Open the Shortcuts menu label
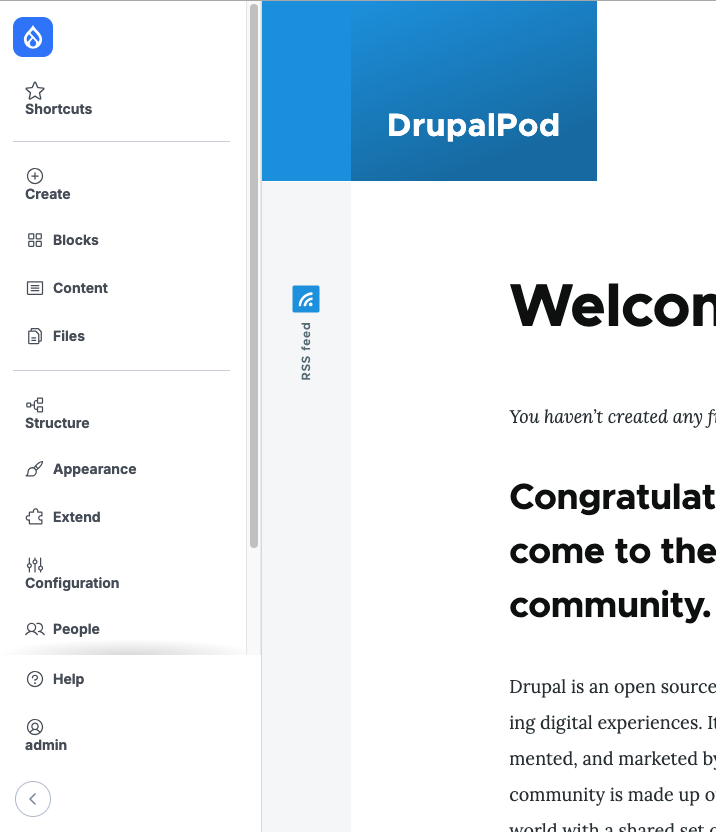The image size is (716, 832). pyautogui.click(x=58, y=109)
